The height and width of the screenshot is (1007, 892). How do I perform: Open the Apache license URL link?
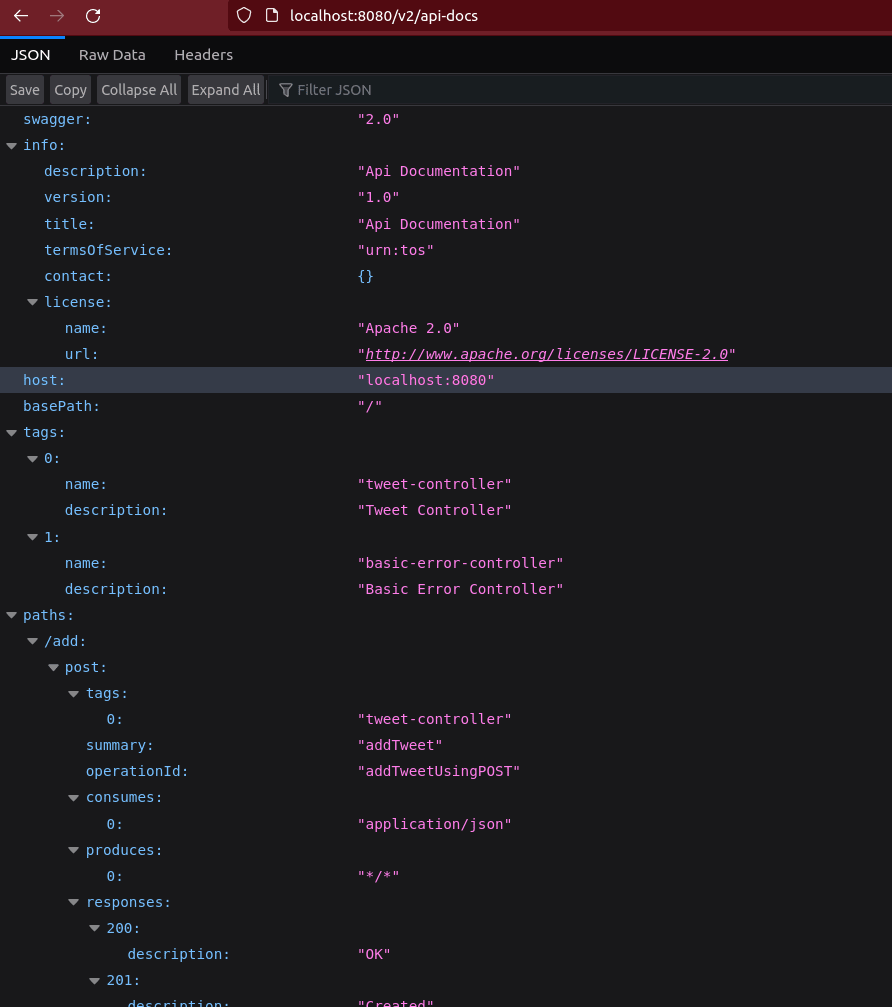click(547, 354)
